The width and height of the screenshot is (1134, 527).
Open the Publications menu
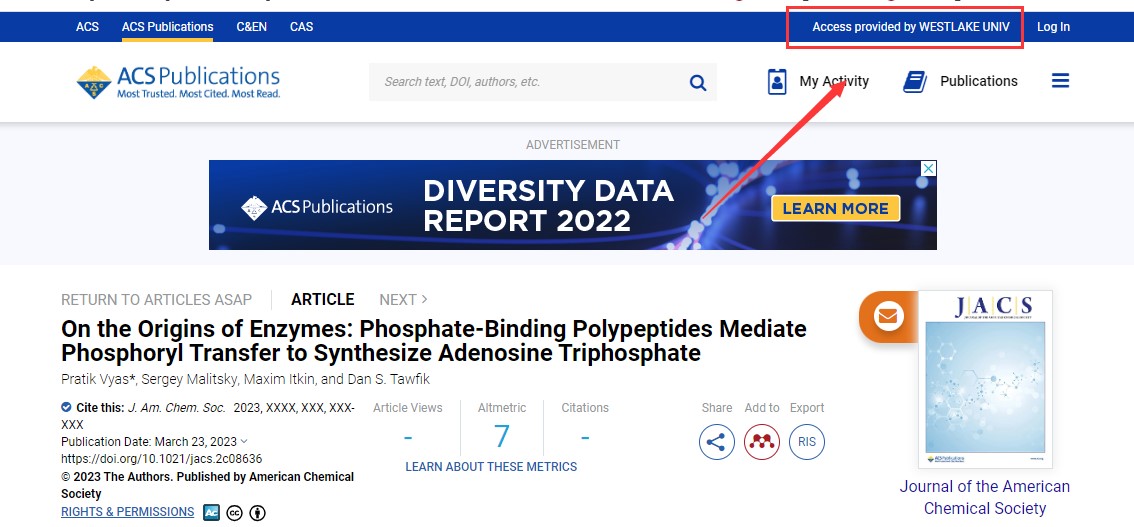[960, 82]
